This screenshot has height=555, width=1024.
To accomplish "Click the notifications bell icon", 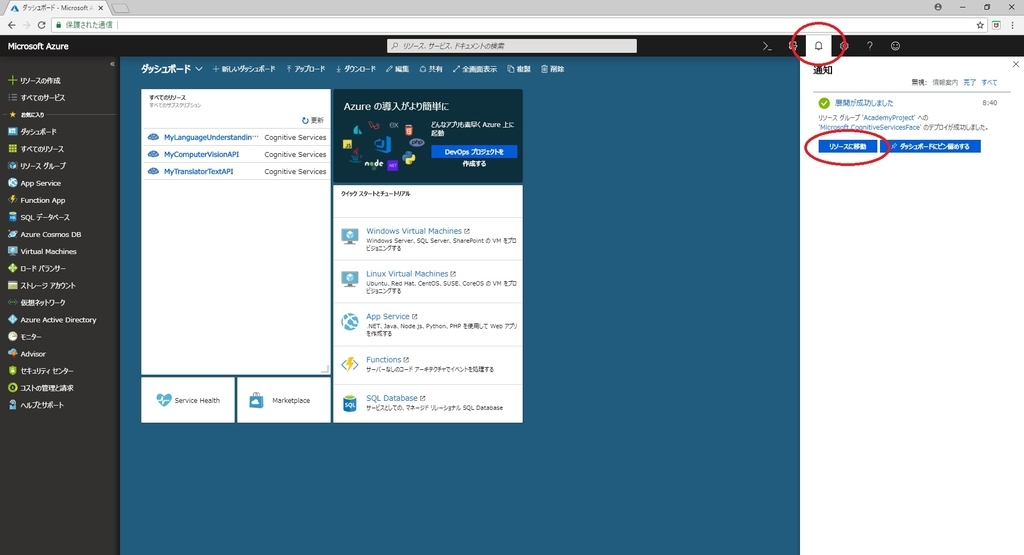I will pyautogui.click(x=818, y=46).
